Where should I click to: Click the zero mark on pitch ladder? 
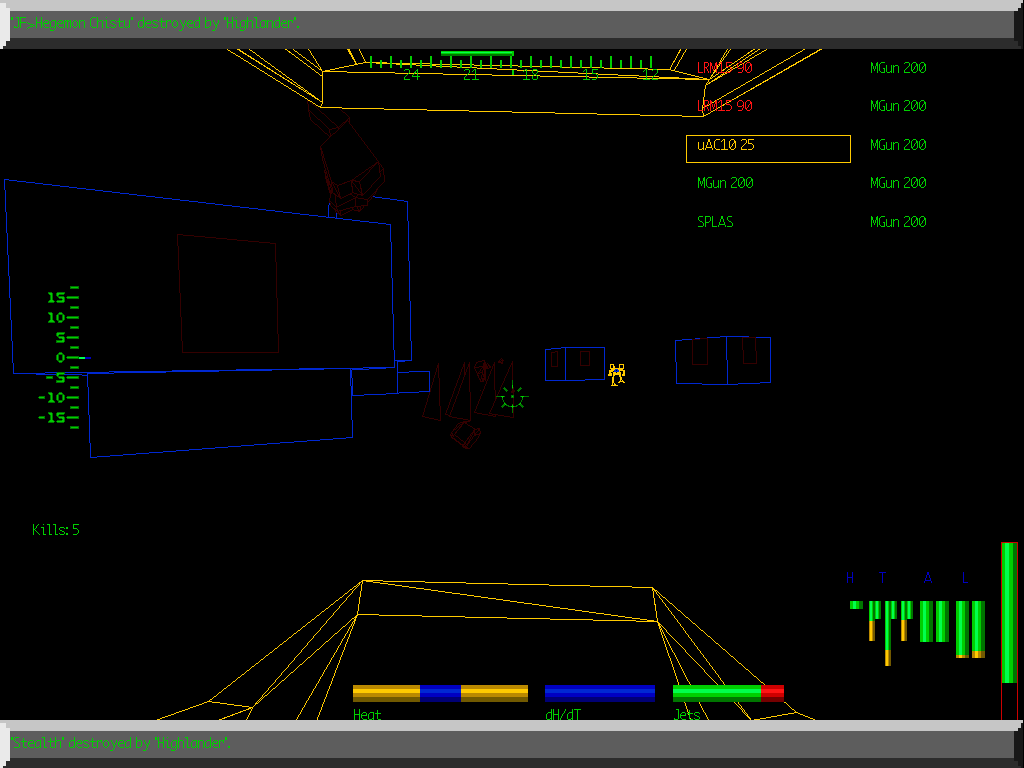66,357
